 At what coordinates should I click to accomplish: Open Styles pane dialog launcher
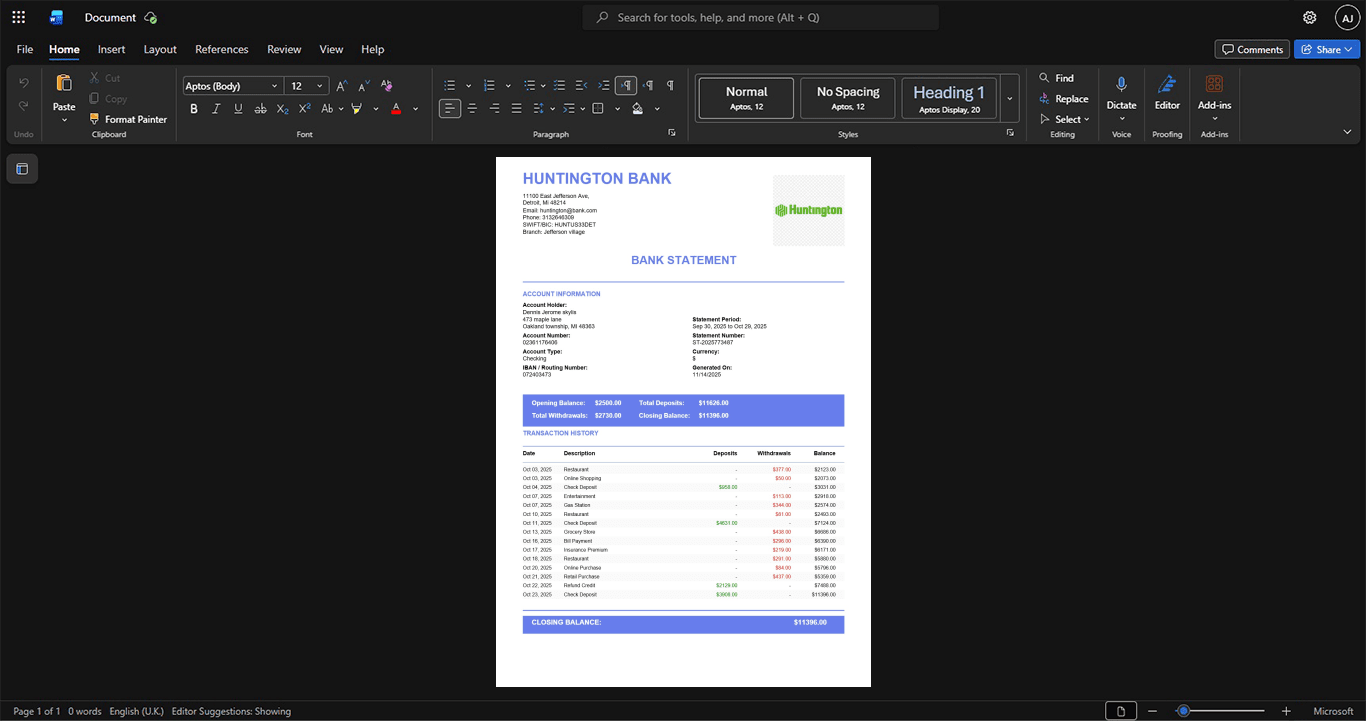[x=1010, y=133]
